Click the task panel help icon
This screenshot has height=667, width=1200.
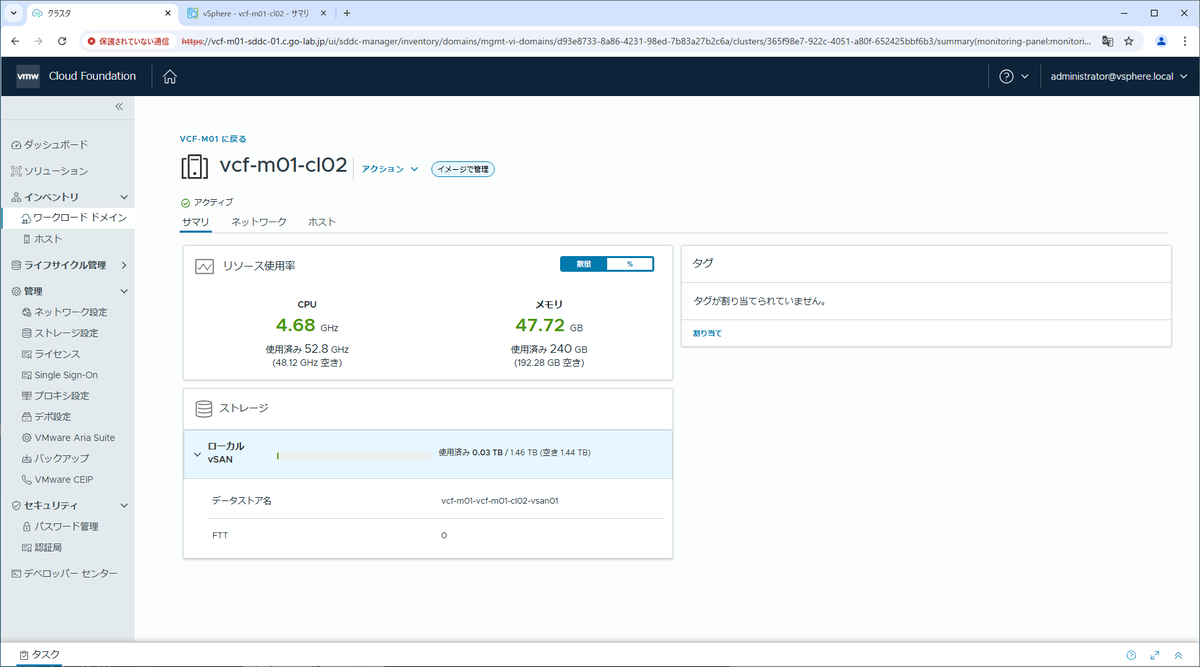point(1131,655)
